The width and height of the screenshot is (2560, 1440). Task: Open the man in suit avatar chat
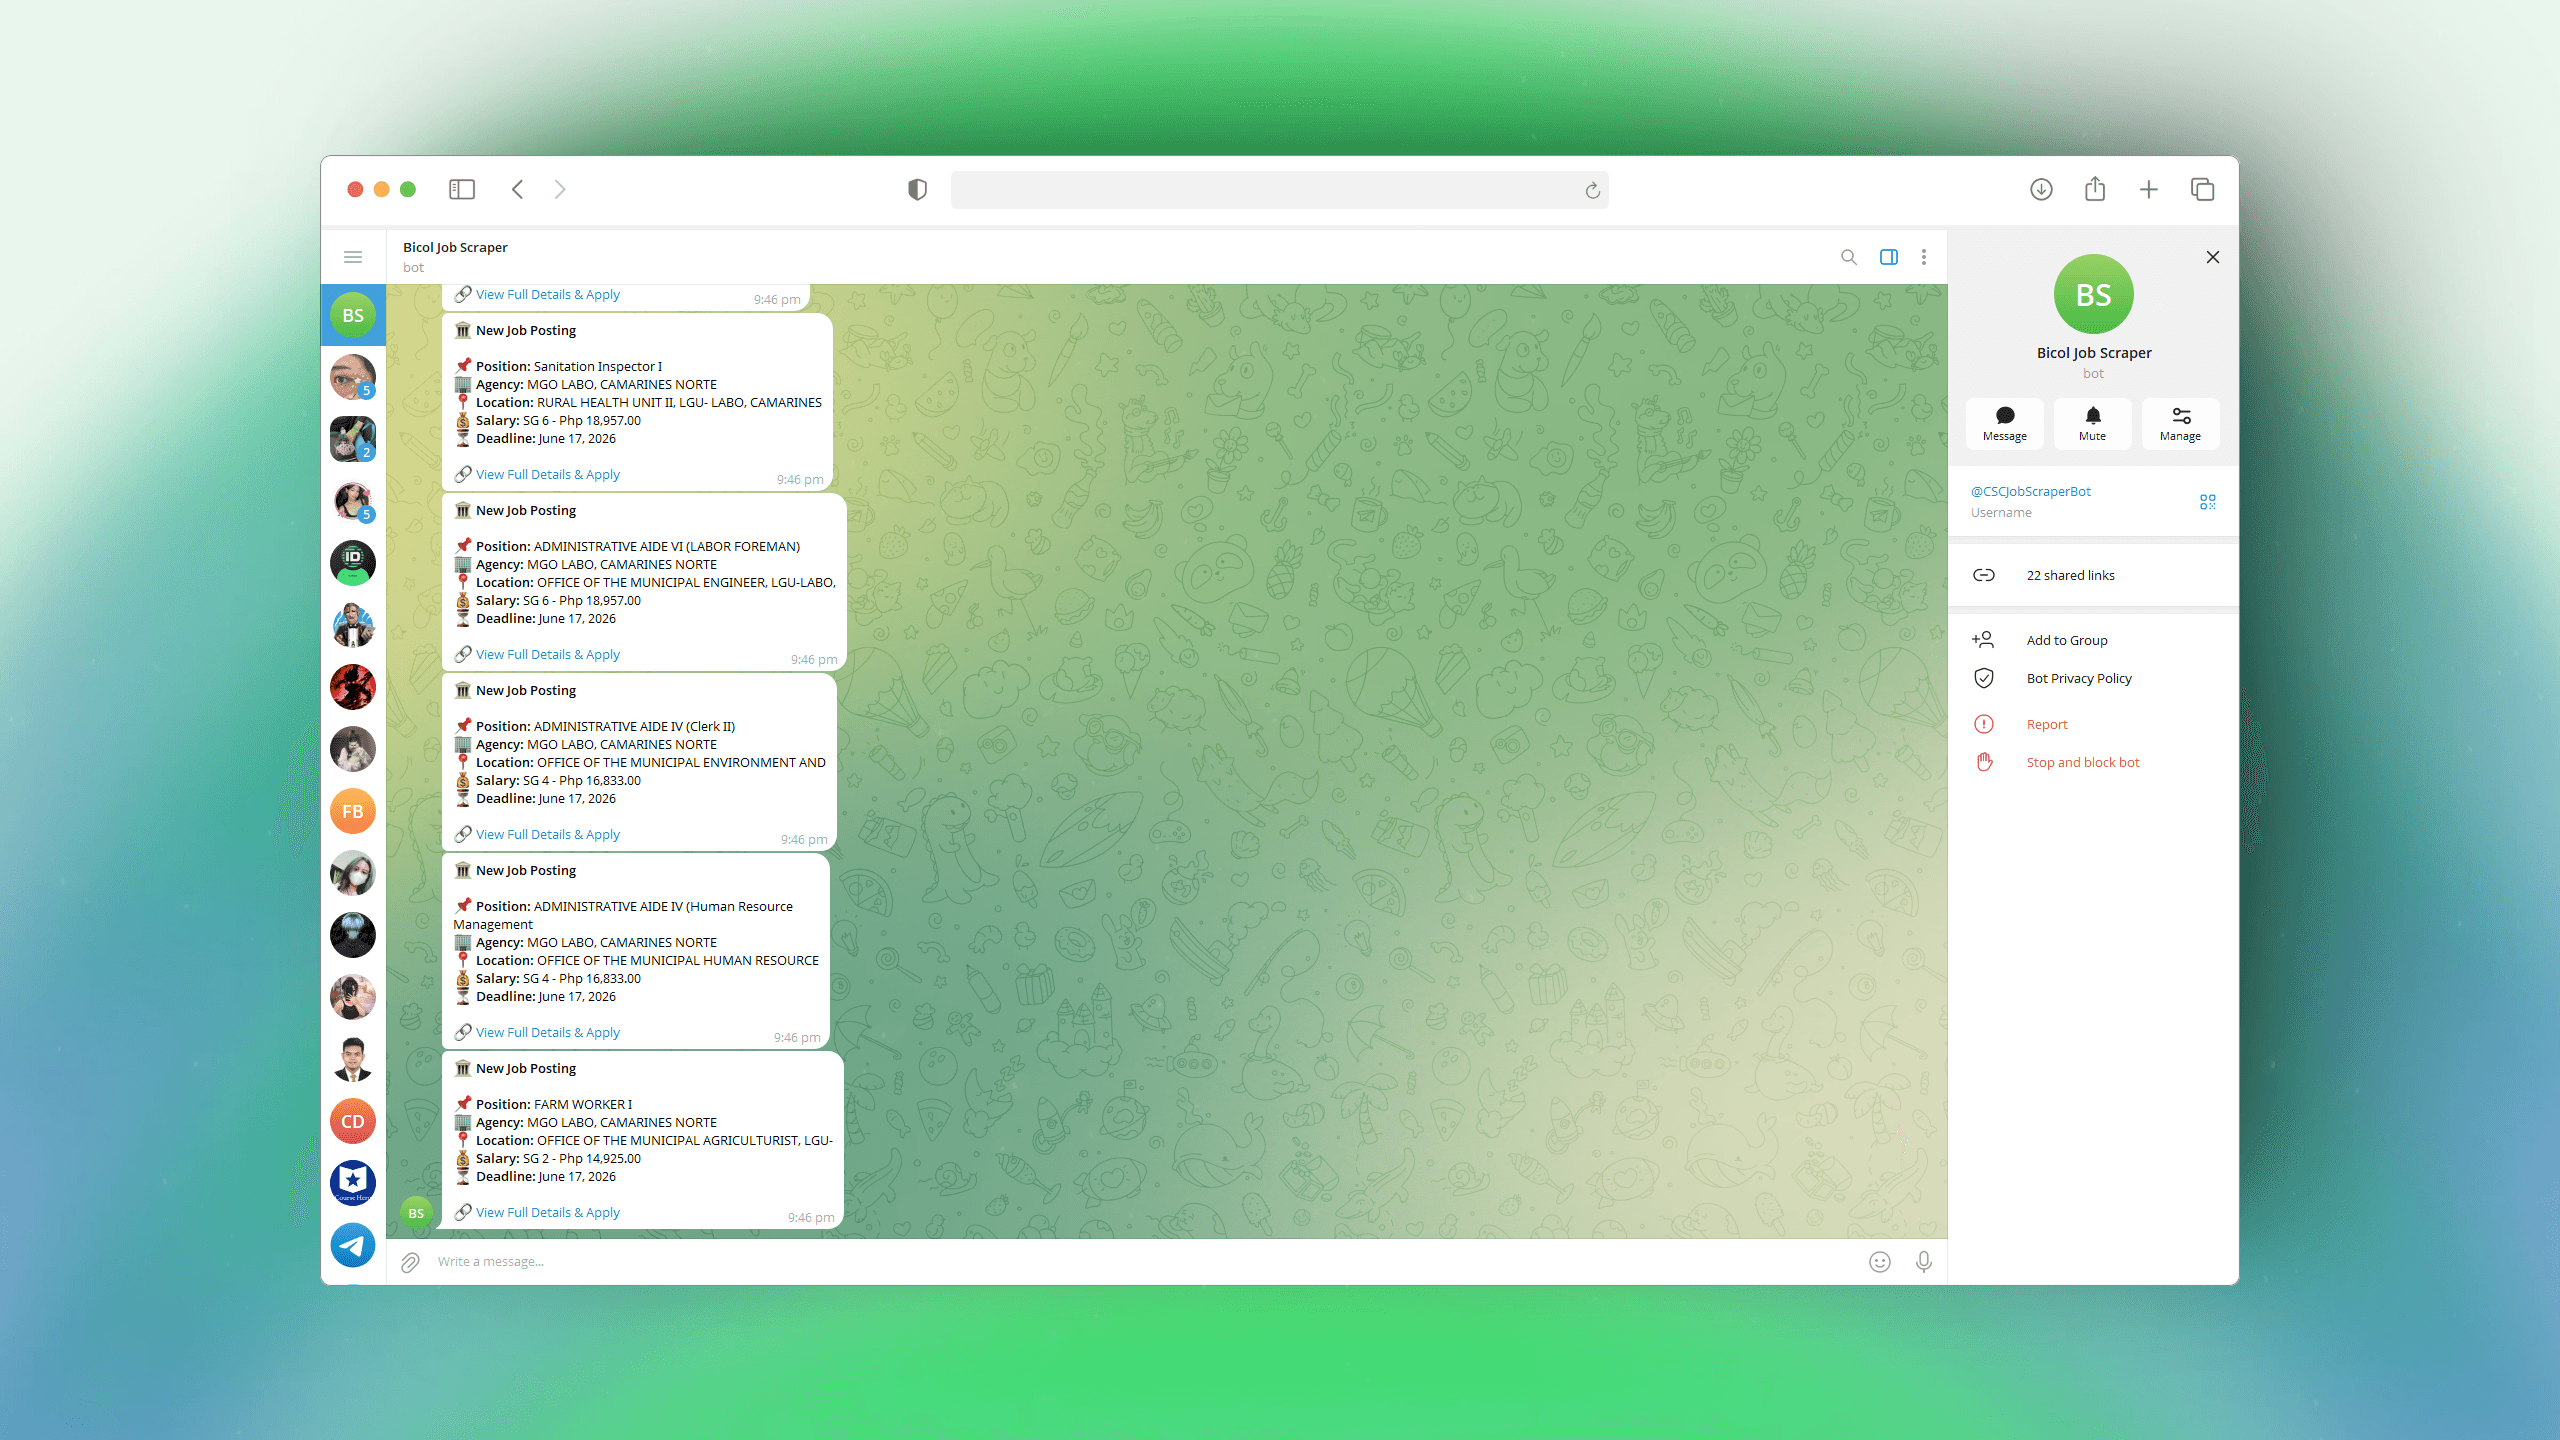click(x=353, y=1059)
